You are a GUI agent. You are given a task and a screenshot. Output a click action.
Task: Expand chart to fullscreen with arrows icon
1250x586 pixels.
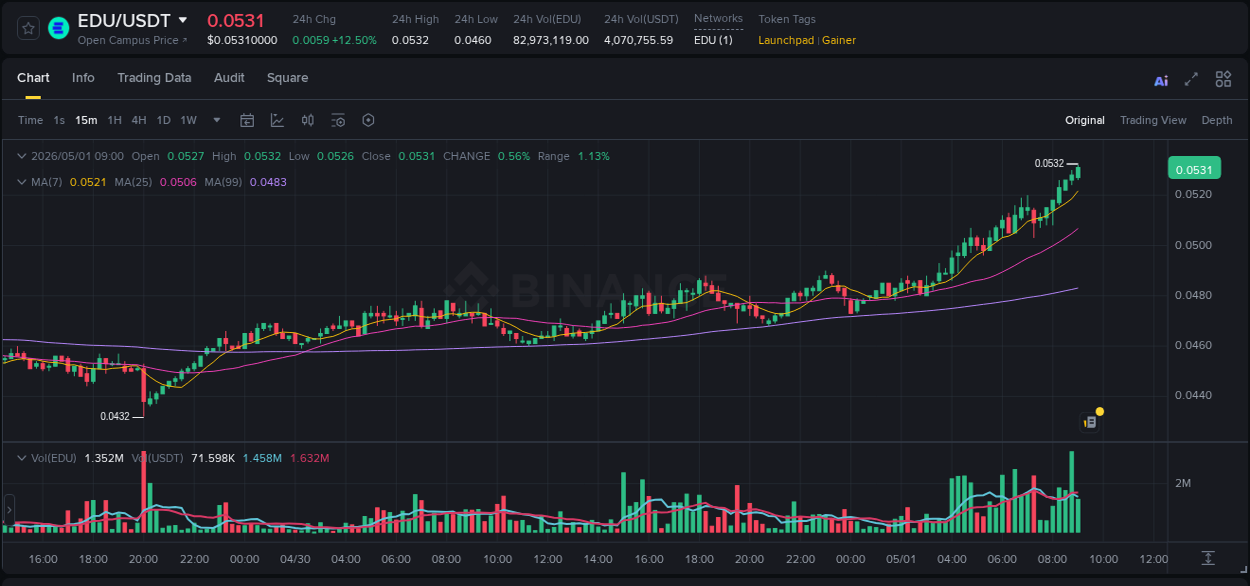(x=1191, y=79)
